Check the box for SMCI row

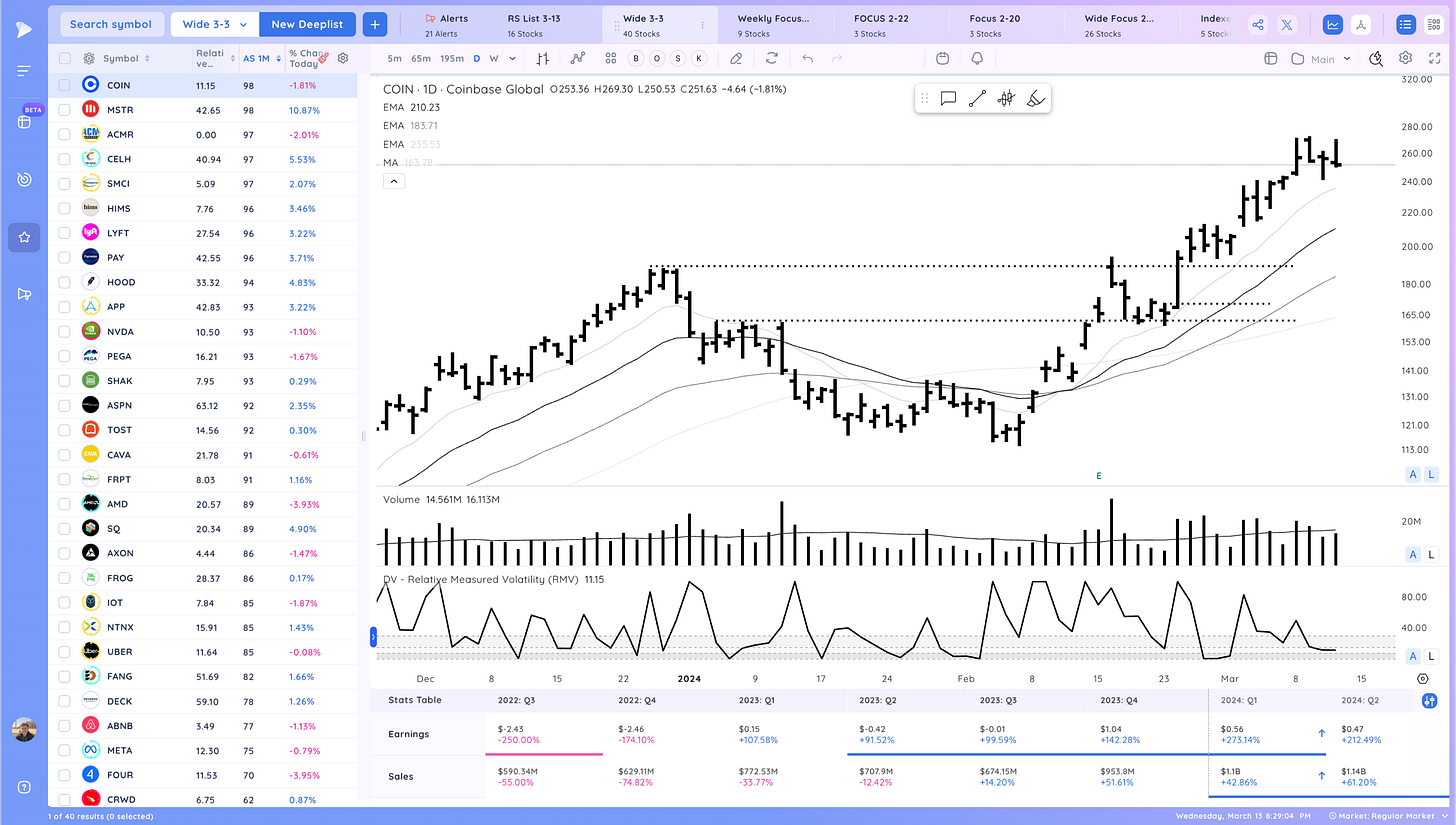(x=65, y=184)
